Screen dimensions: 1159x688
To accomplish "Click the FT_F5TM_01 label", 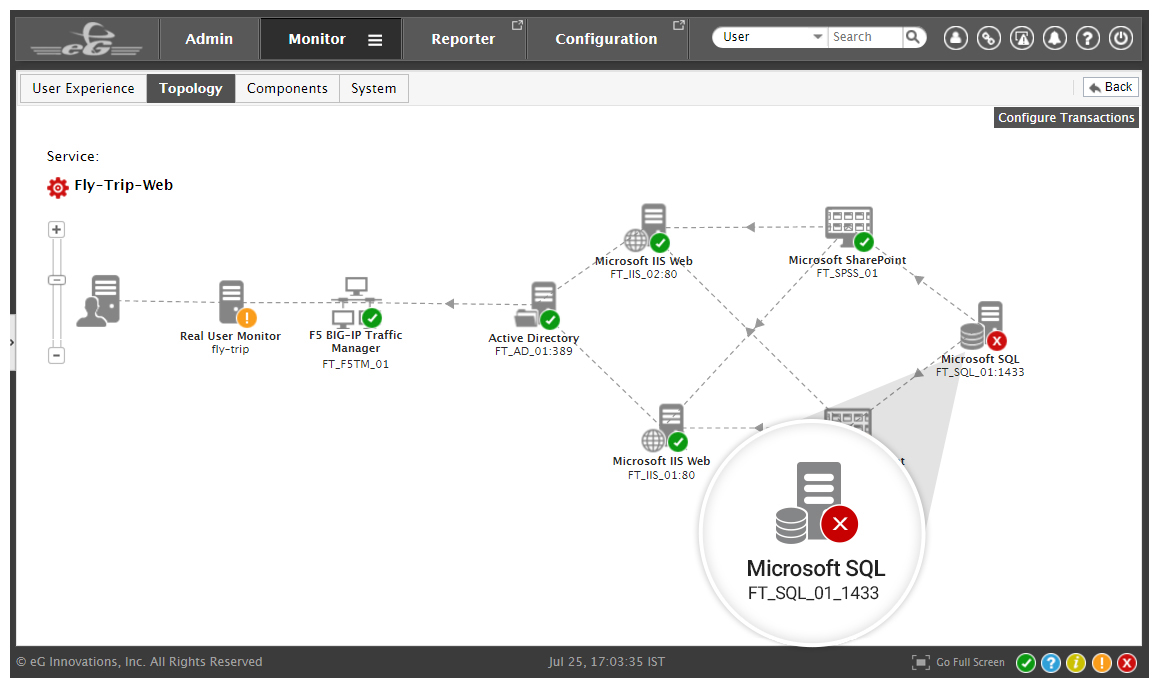I will coord(356,364).
